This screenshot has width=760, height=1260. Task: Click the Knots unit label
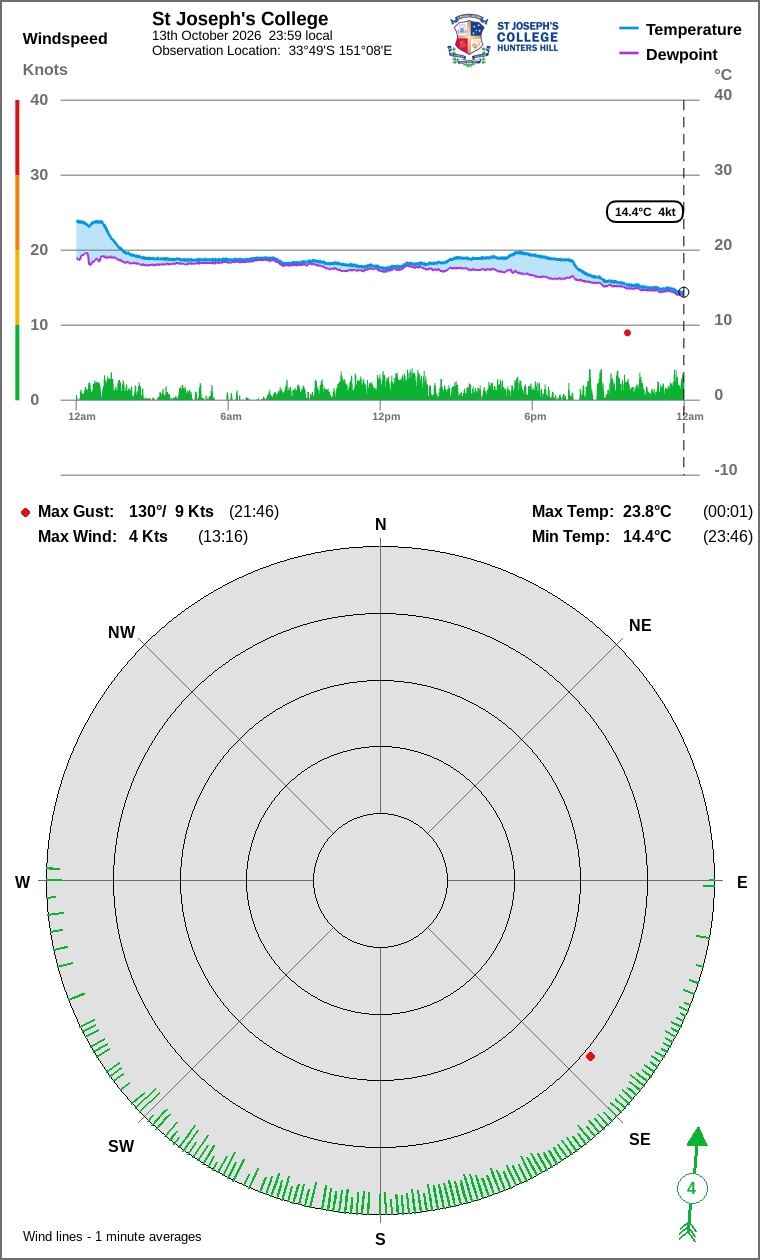45,69
